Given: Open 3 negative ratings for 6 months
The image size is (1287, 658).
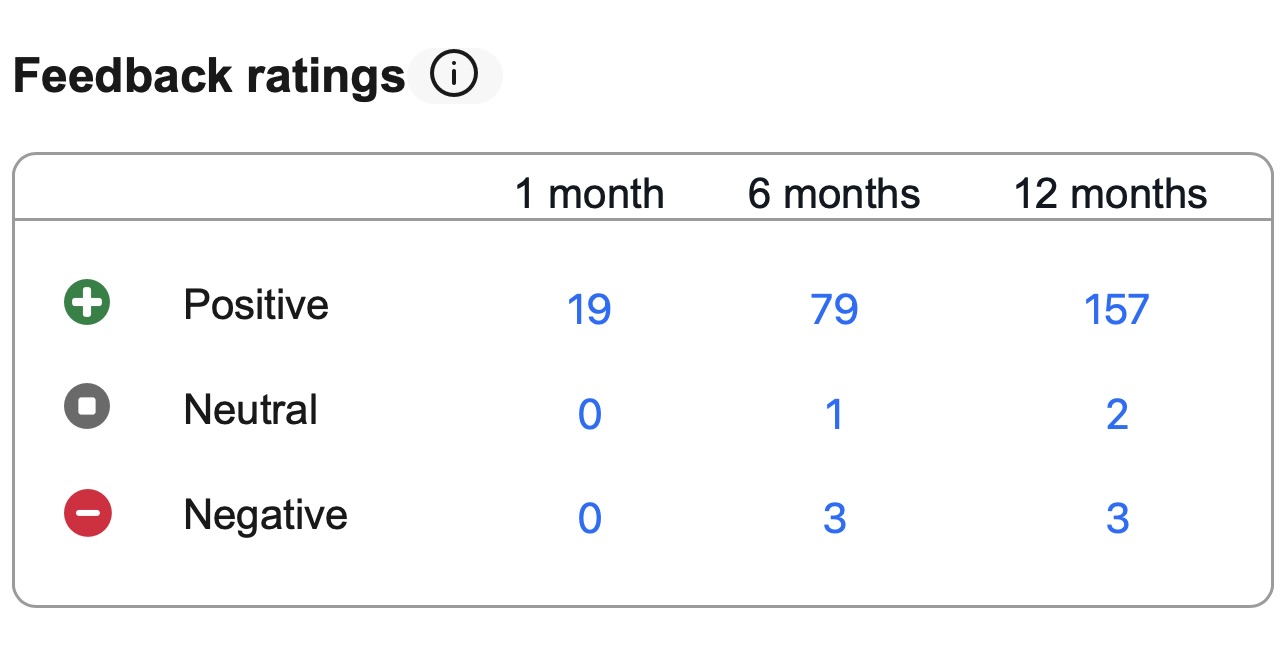Looking at the screenshot, I should click(834, 519).
